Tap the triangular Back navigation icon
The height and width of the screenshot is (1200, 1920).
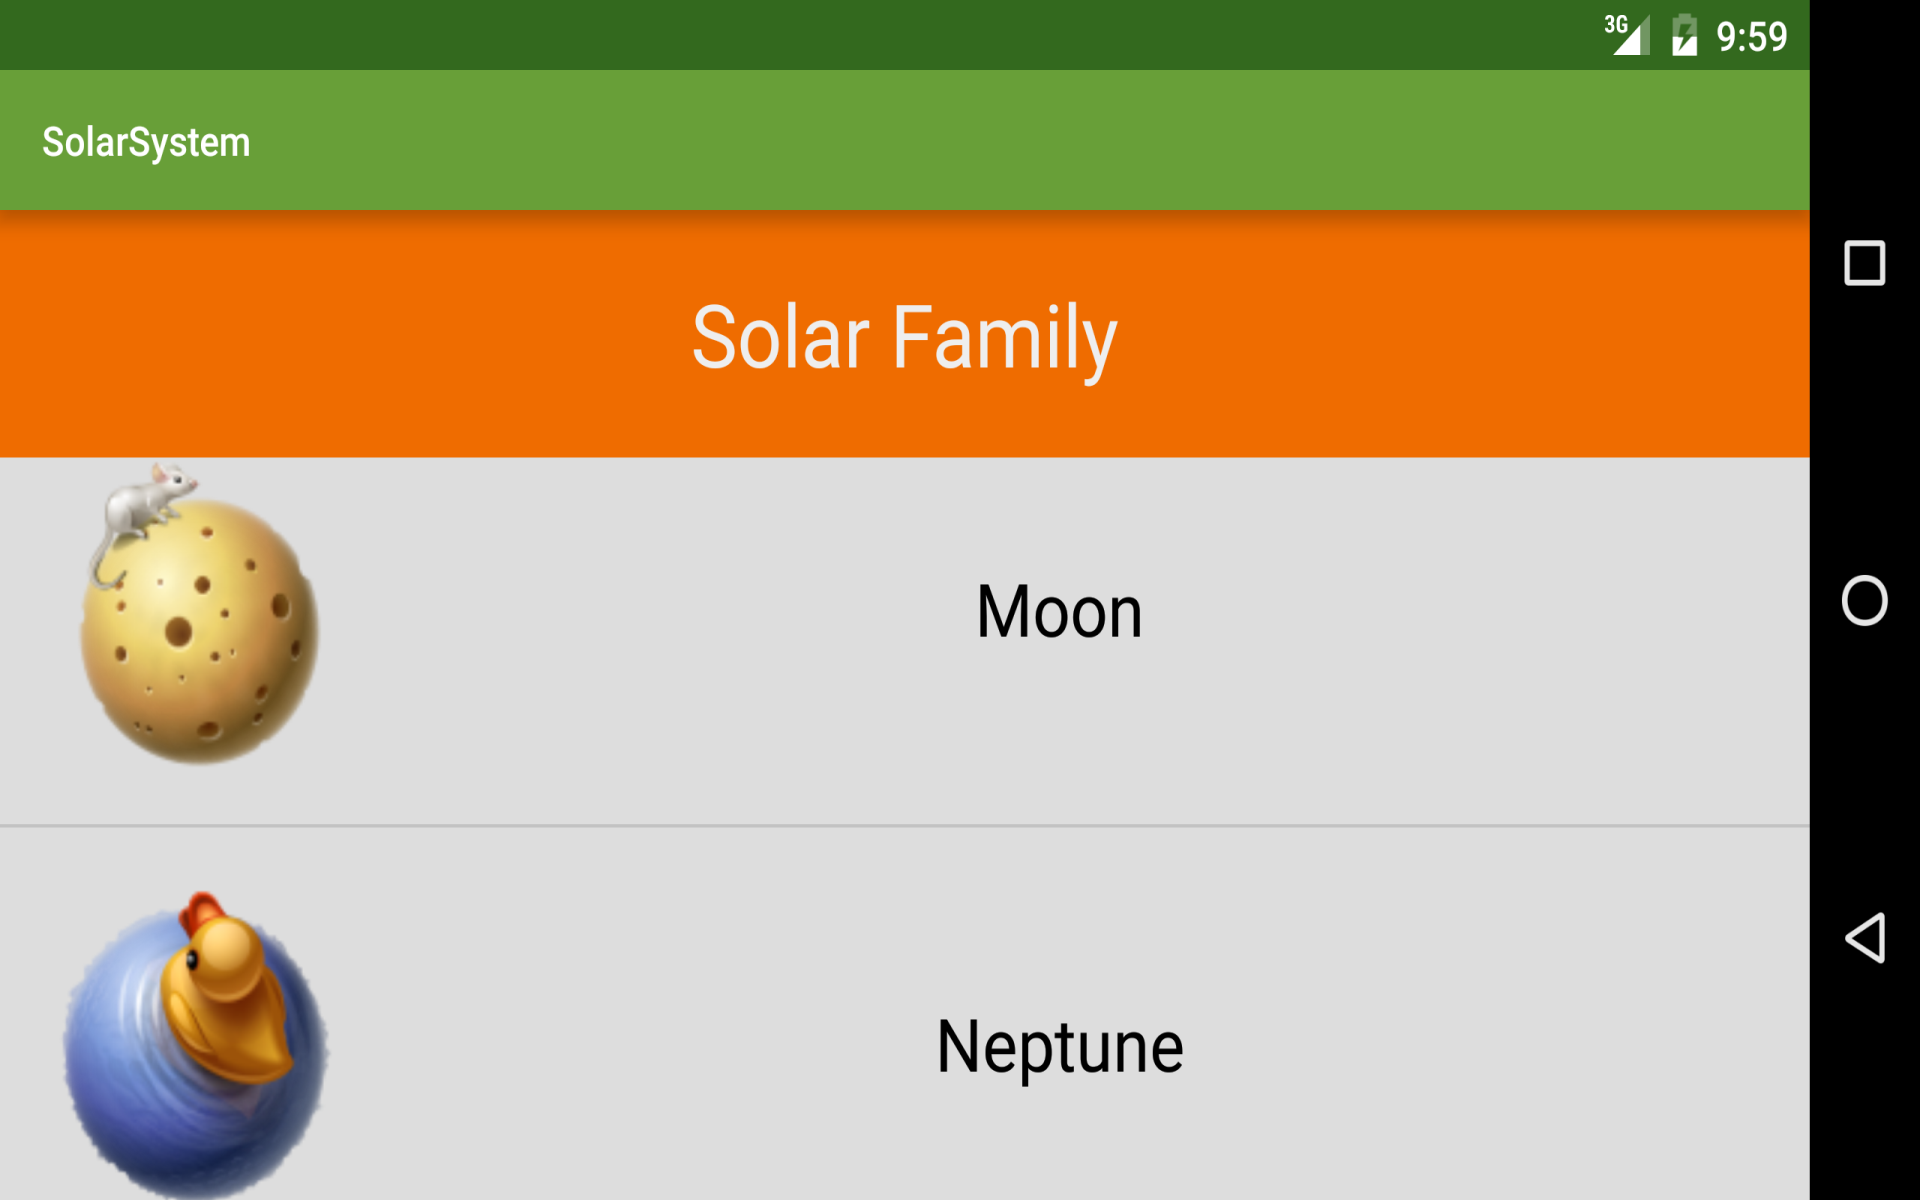tap(1864, 938)
